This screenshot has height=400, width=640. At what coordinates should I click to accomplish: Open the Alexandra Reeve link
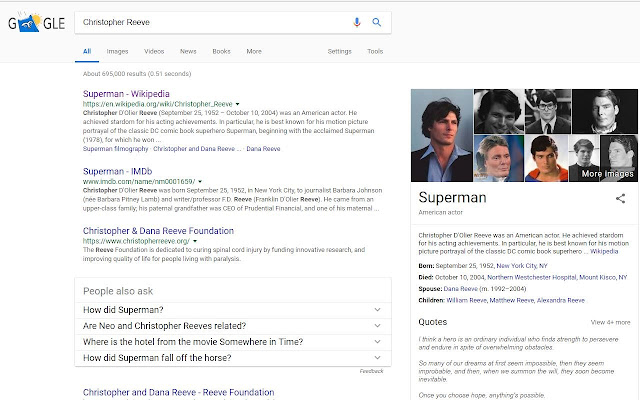pyautogui.click(x=561, y=300)
